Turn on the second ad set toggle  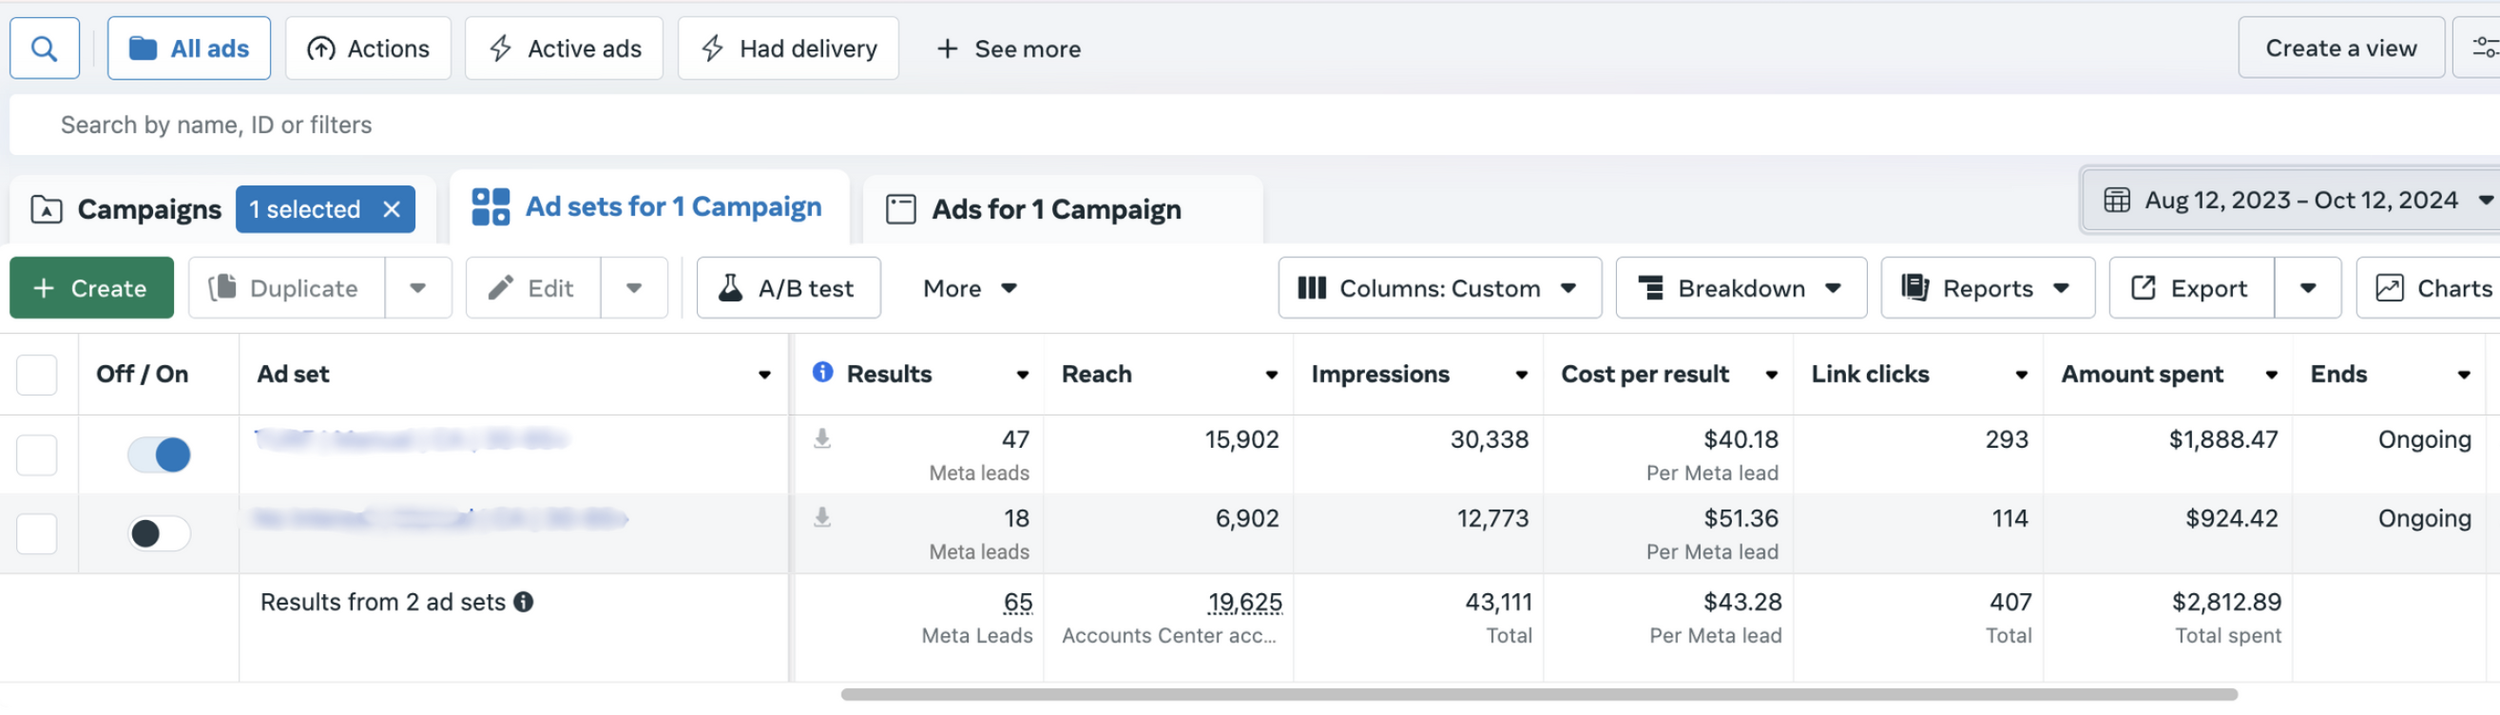tap(159, 534)
